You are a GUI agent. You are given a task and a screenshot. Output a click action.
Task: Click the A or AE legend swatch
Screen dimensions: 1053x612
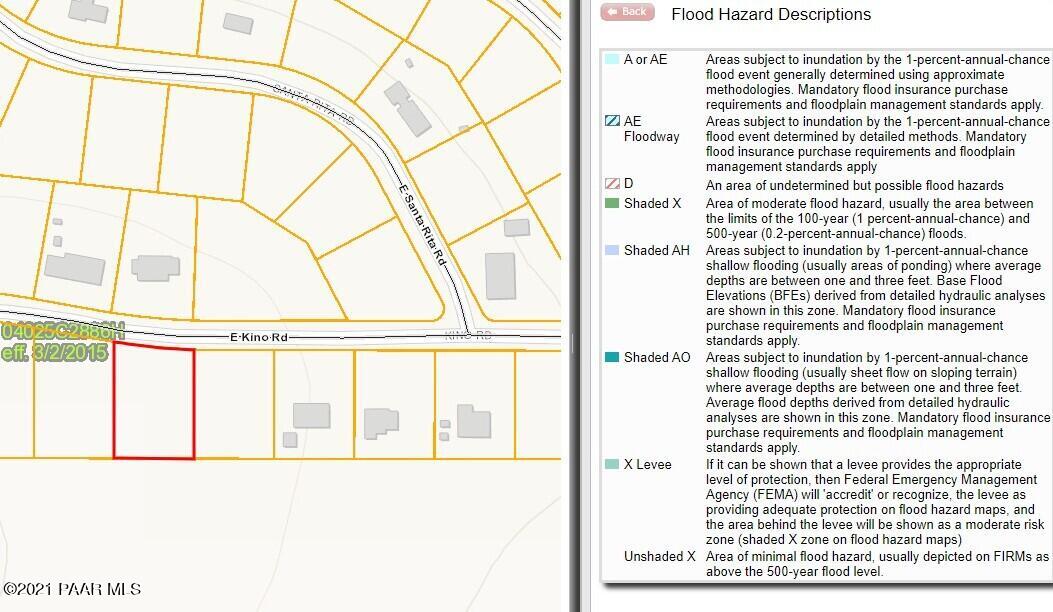point(612,59)
